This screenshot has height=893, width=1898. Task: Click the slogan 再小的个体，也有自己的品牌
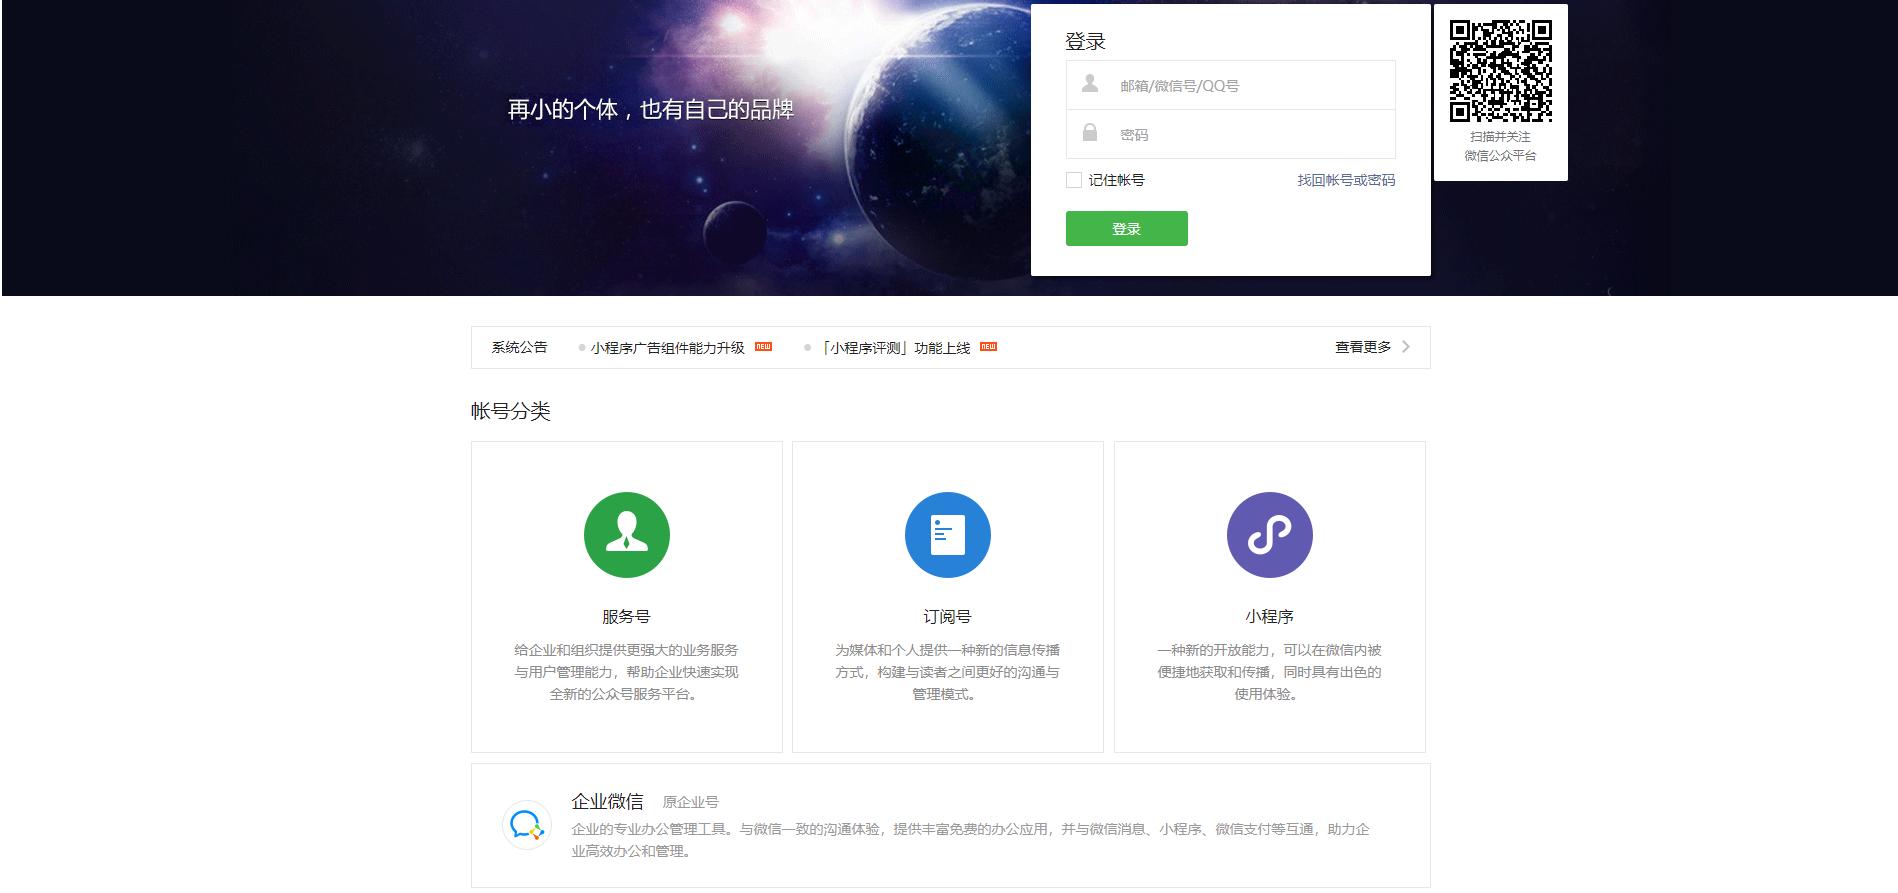click(651, 110)
